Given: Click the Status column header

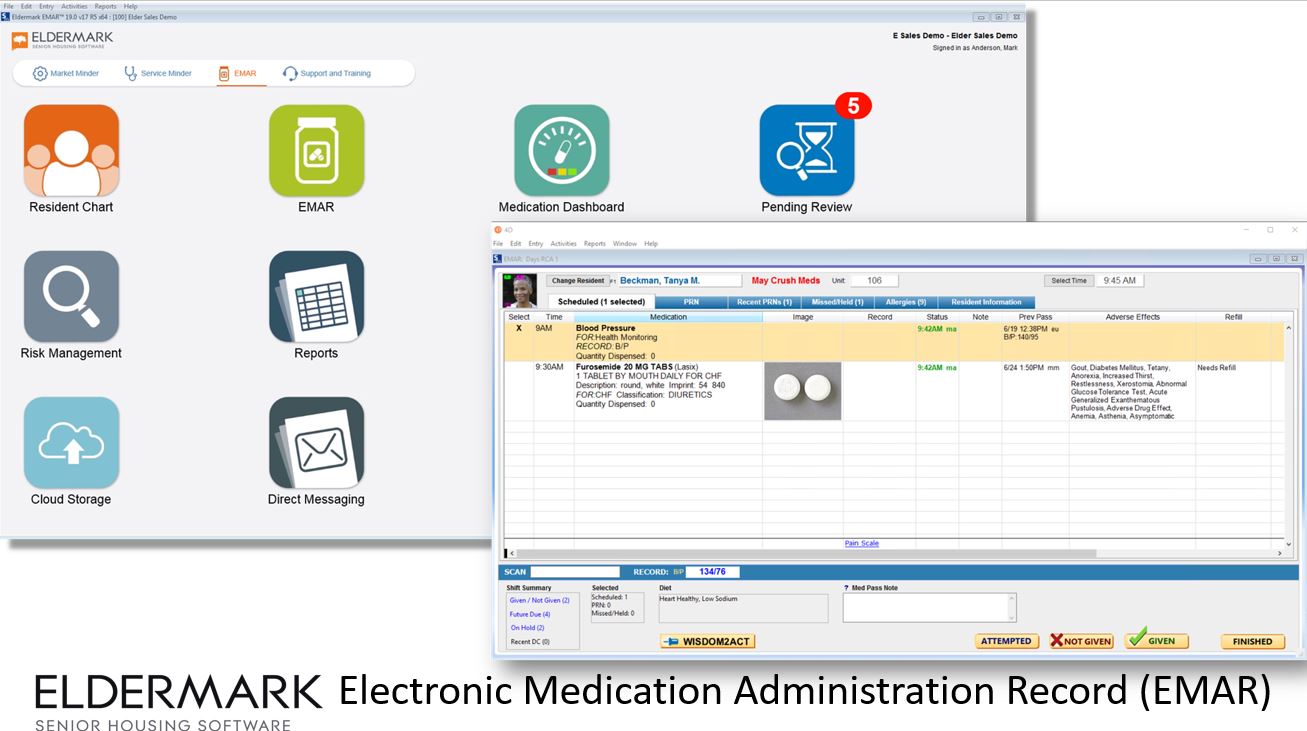Looking at the screenshot, I should point(937,317).
